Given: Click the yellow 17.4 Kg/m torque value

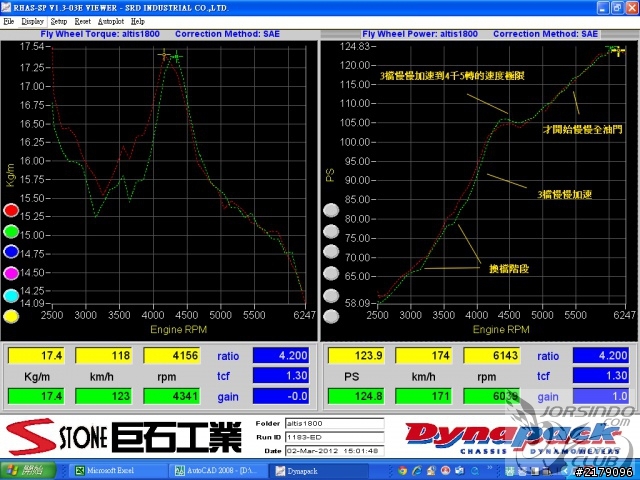Looking at the screenshot, I should pyautogui.click(x=36, y=356).
